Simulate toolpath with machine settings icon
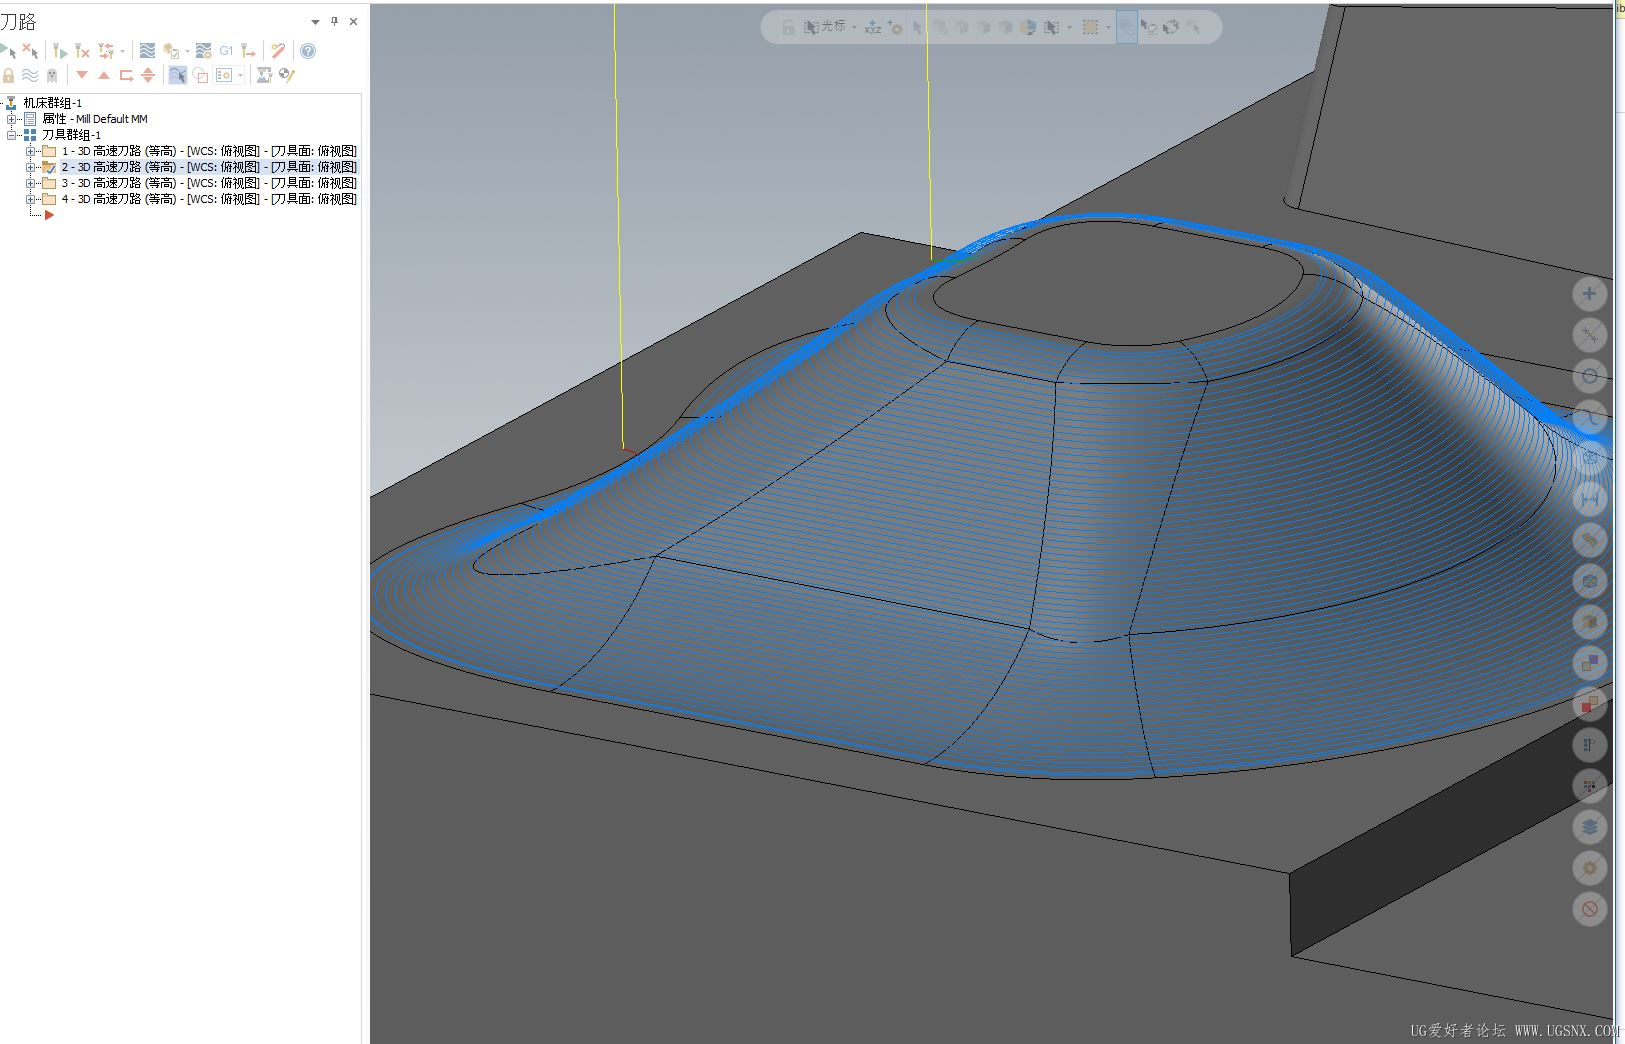This screenshot has height=1044, width=1625. coord(203,50)
